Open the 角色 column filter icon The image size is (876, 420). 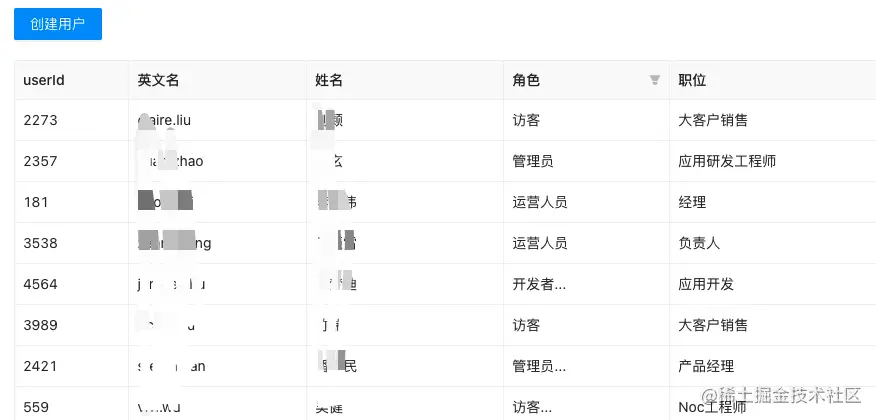(655, 80)
